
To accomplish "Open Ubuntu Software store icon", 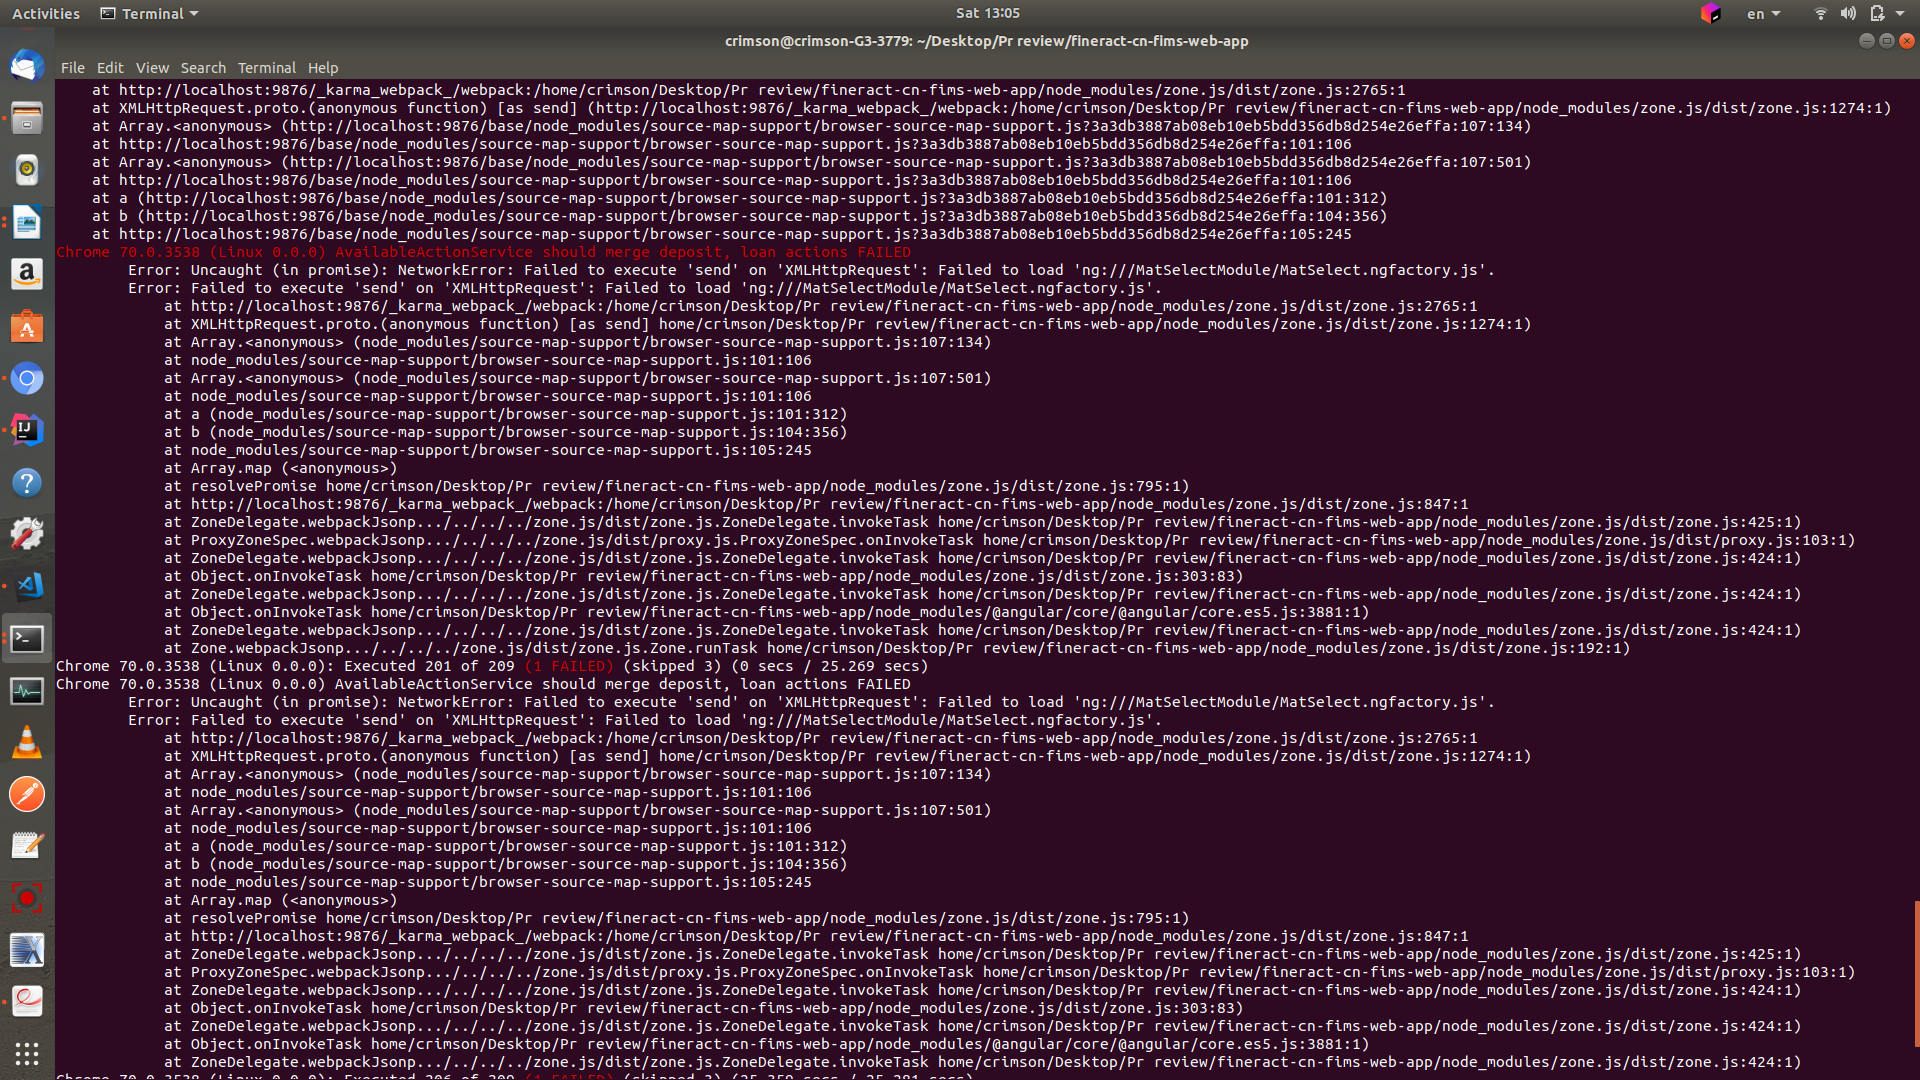I will [x=27, y=327].
